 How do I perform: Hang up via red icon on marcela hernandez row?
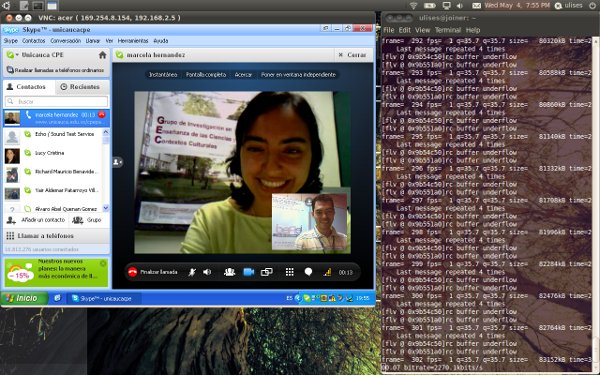pos(102,114)
